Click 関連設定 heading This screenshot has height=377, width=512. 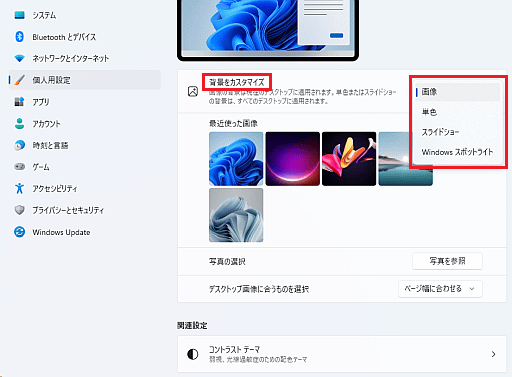tap(192, 325)
